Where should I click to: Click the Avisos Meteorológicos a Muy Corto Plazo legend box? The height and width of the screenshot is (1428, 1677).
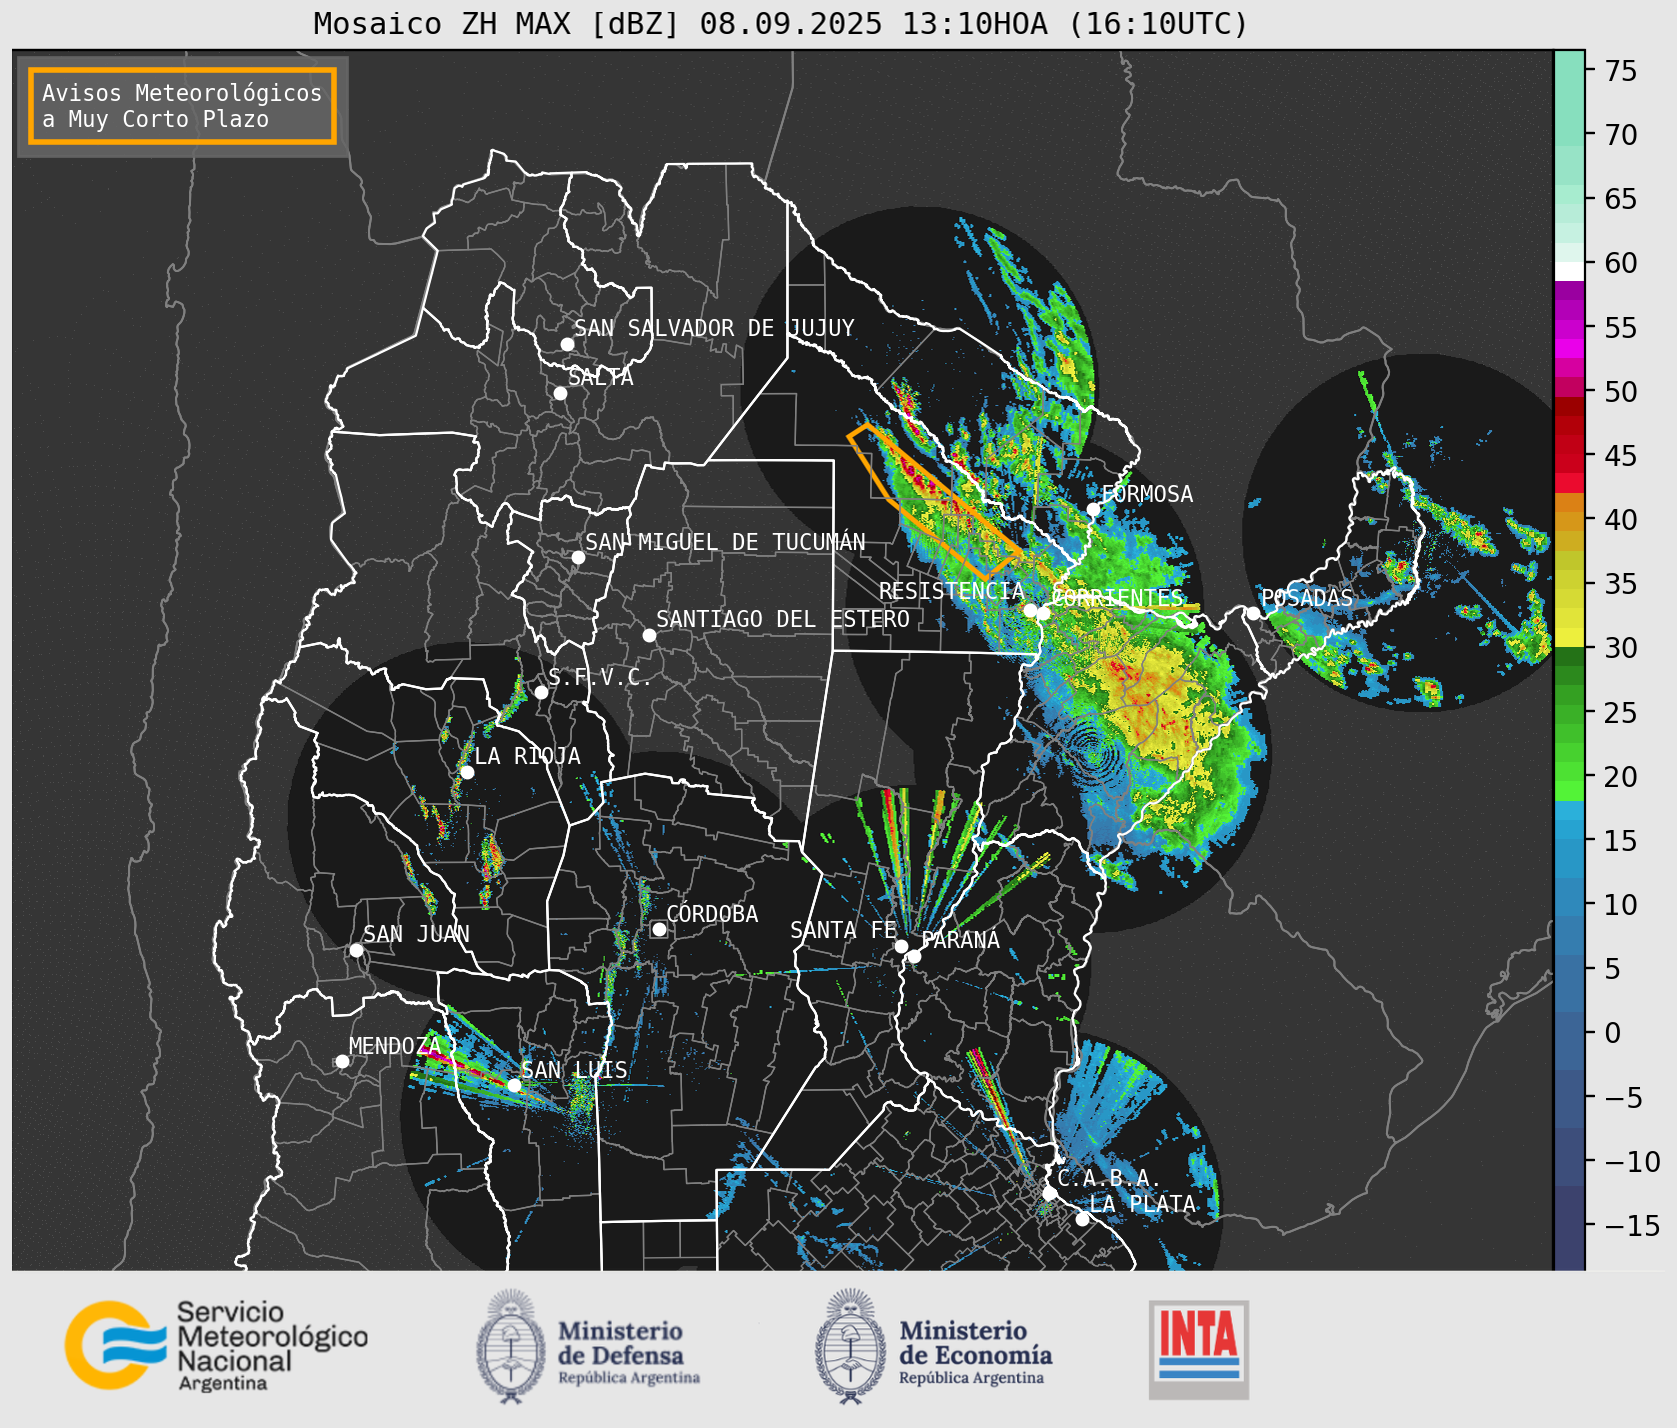(182, 106)
